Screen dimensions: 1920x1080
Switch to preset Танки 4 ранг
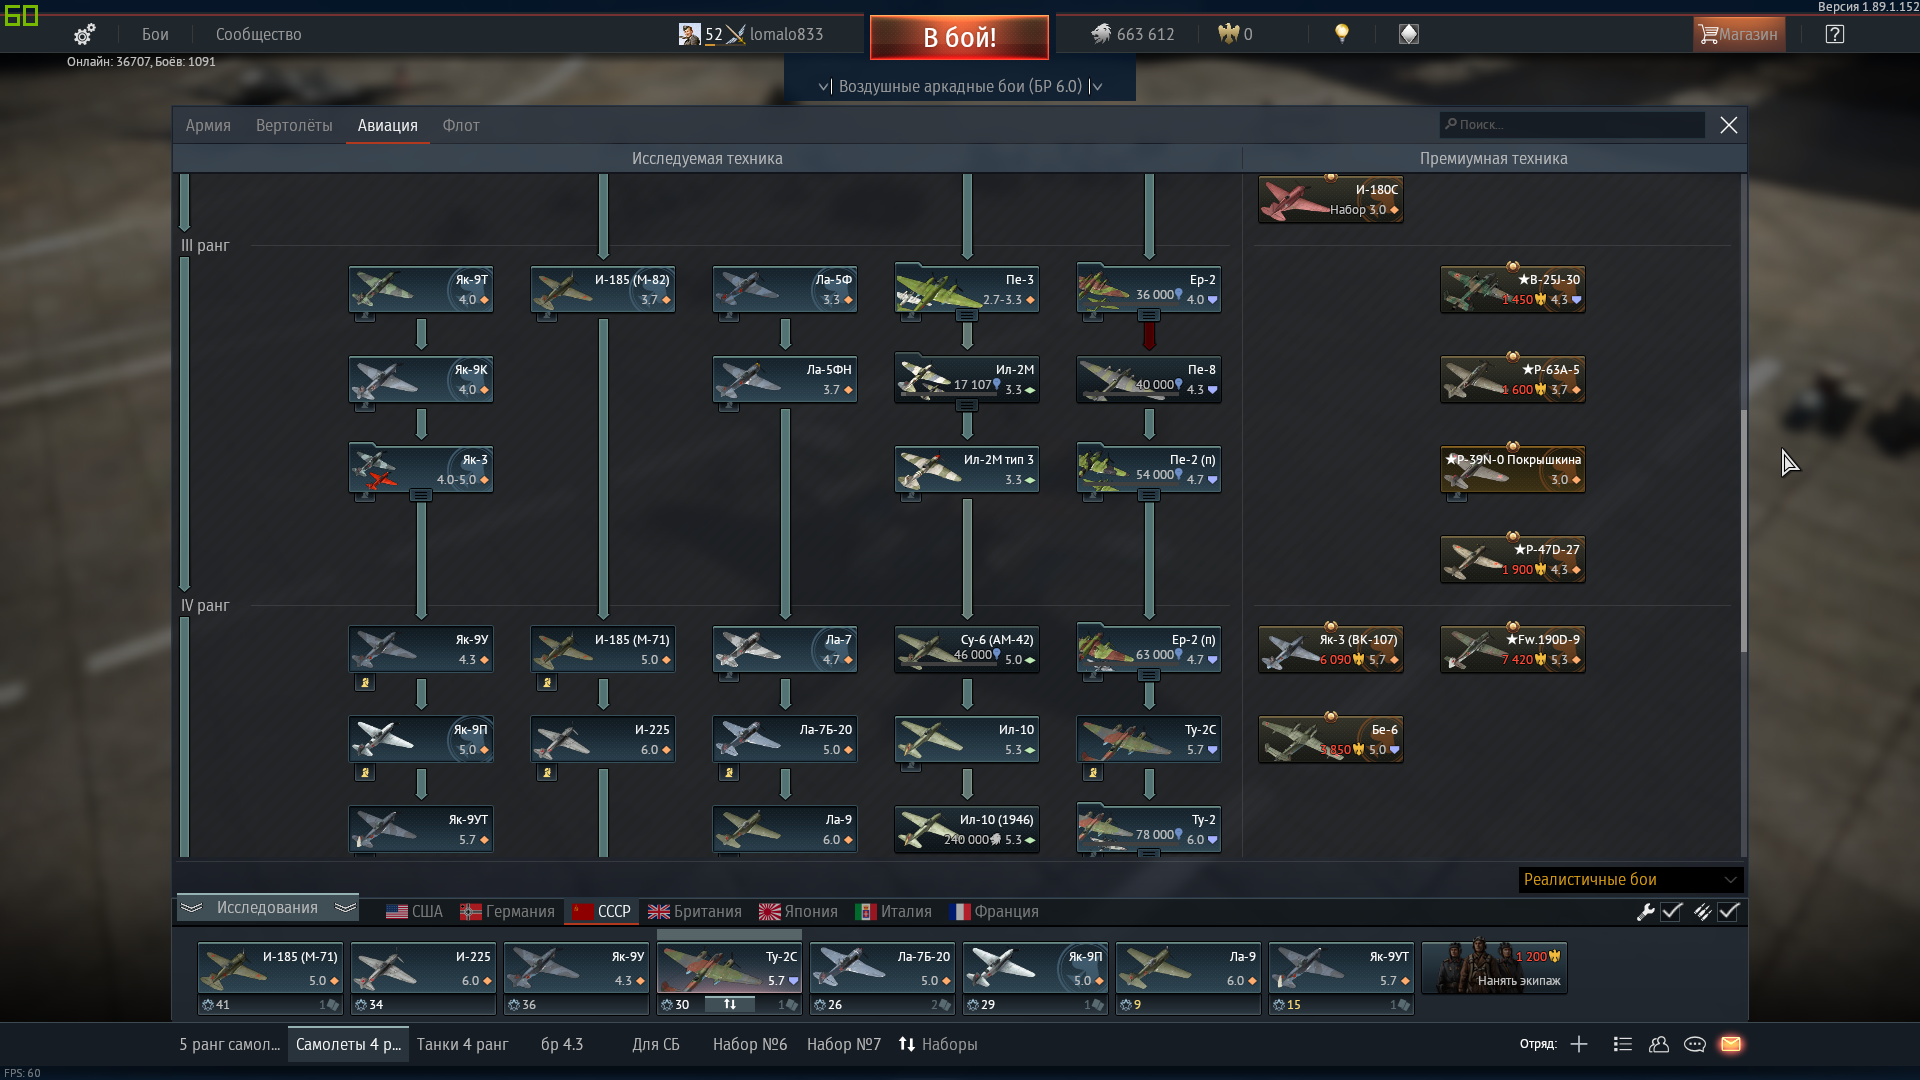point(462,1044)
